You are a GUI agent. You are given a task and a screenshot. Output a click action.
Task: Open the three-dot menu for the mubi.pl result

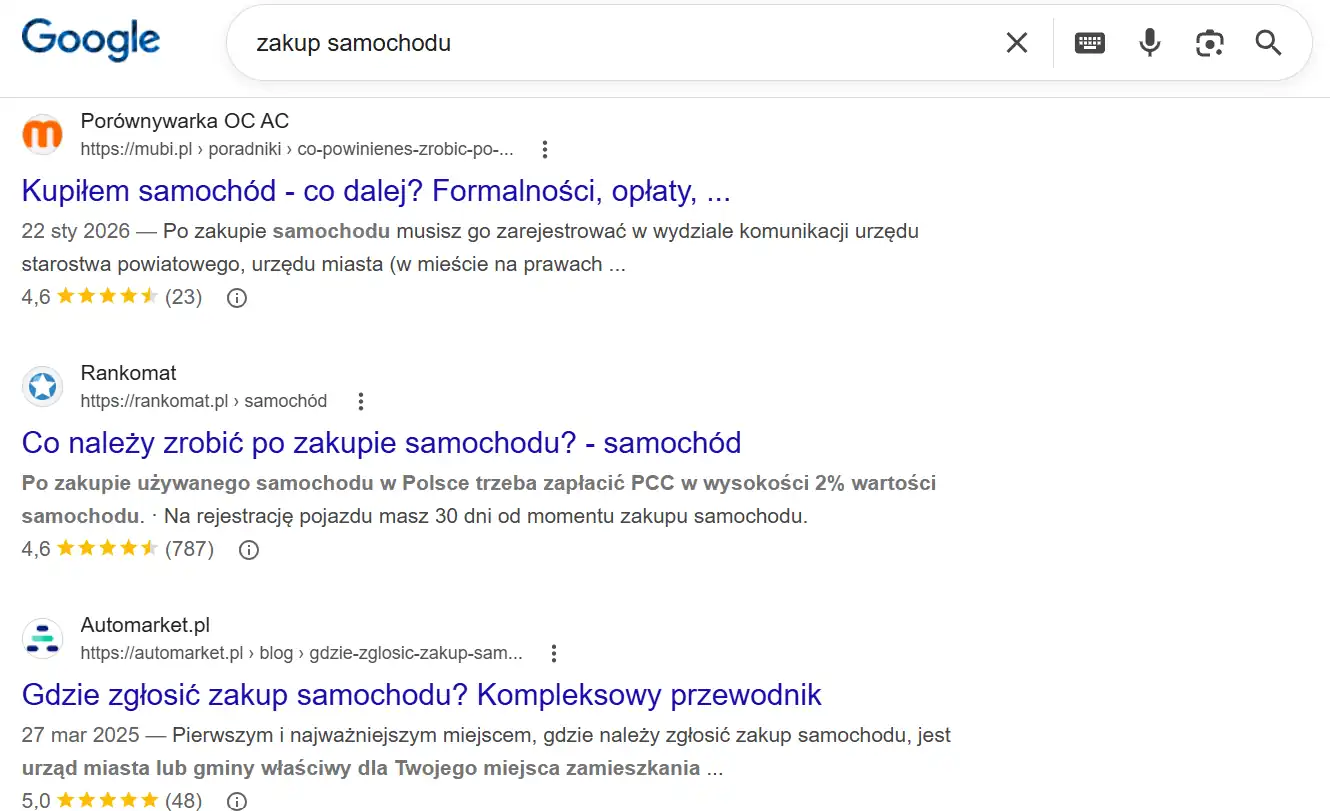point(545,148)
